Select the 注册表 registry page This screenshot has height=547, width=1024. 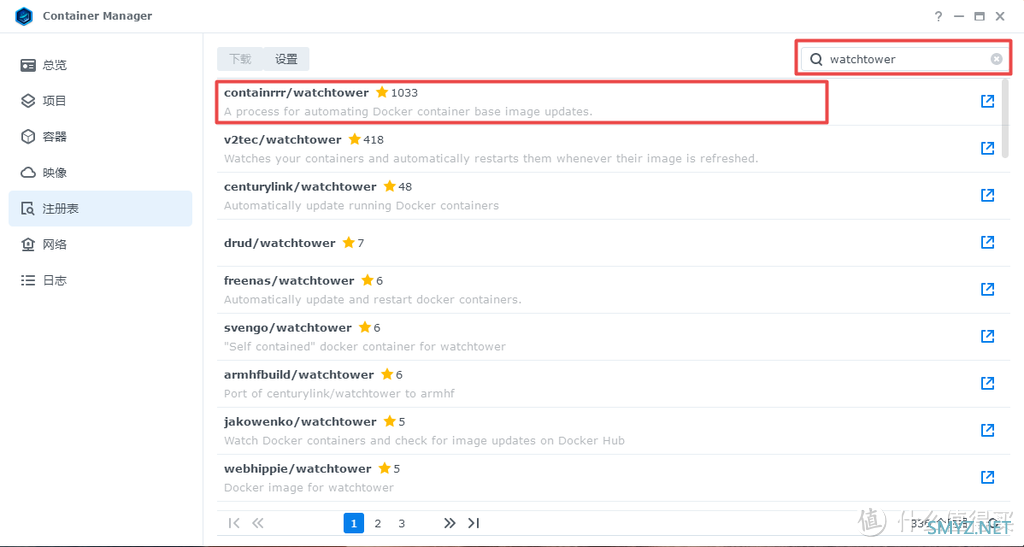[101, 209]
